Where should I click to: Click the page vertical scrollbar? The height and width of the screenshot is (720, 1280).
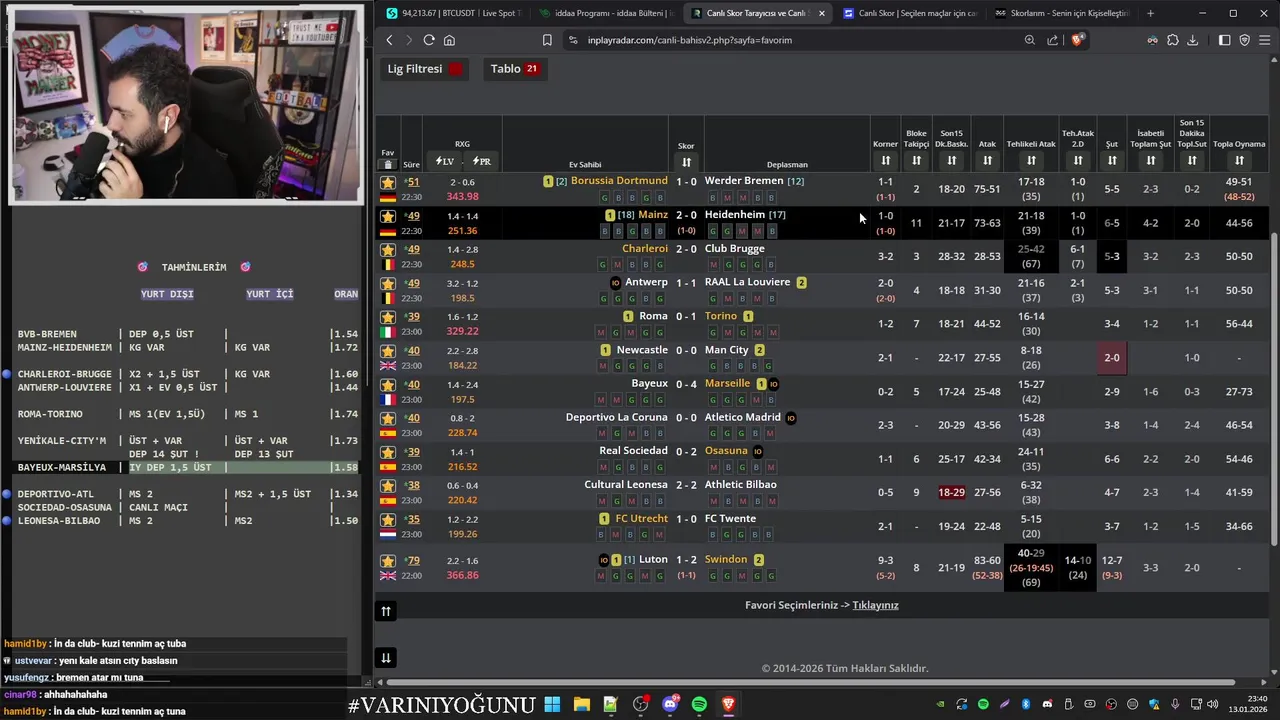click(x=1274, y=390)
